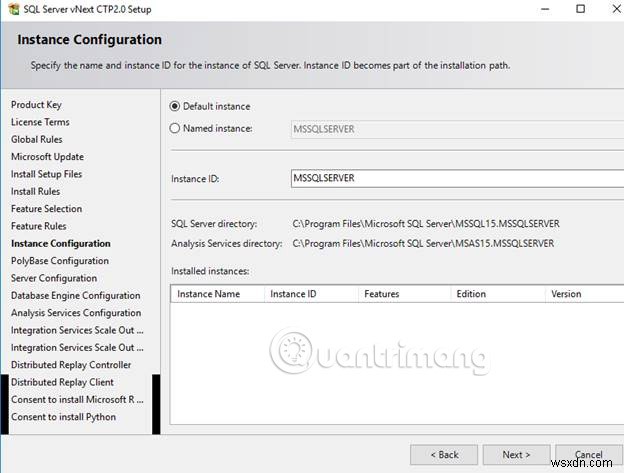Select the Default instance radio button
624x473 pixels.
(175, 106)
